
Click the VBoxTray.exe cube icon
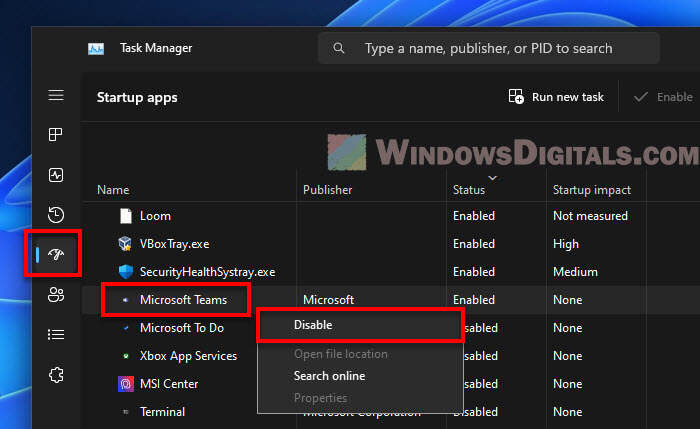pyautogui.click(x=125, y=244)
